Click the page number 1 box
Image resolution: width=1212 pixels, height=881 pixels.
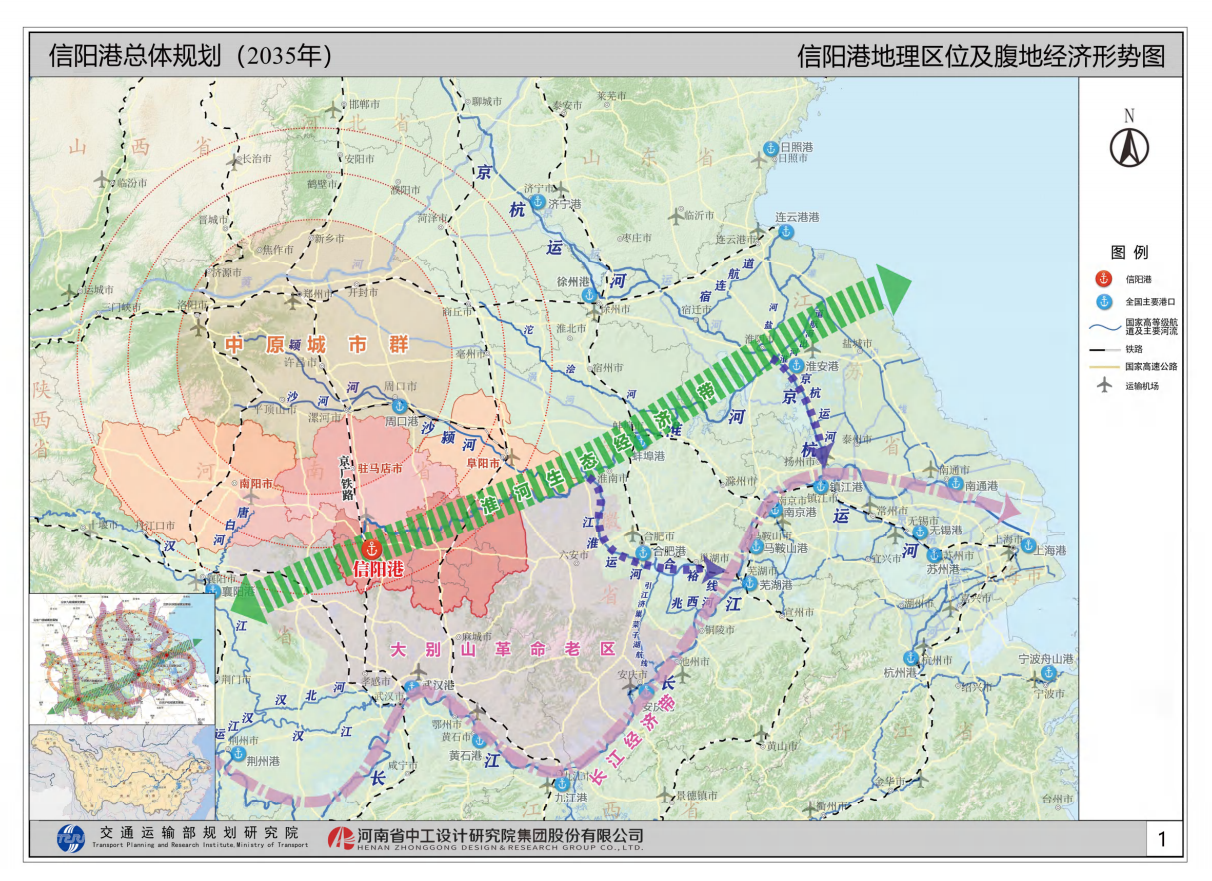tap(1162, 839)
